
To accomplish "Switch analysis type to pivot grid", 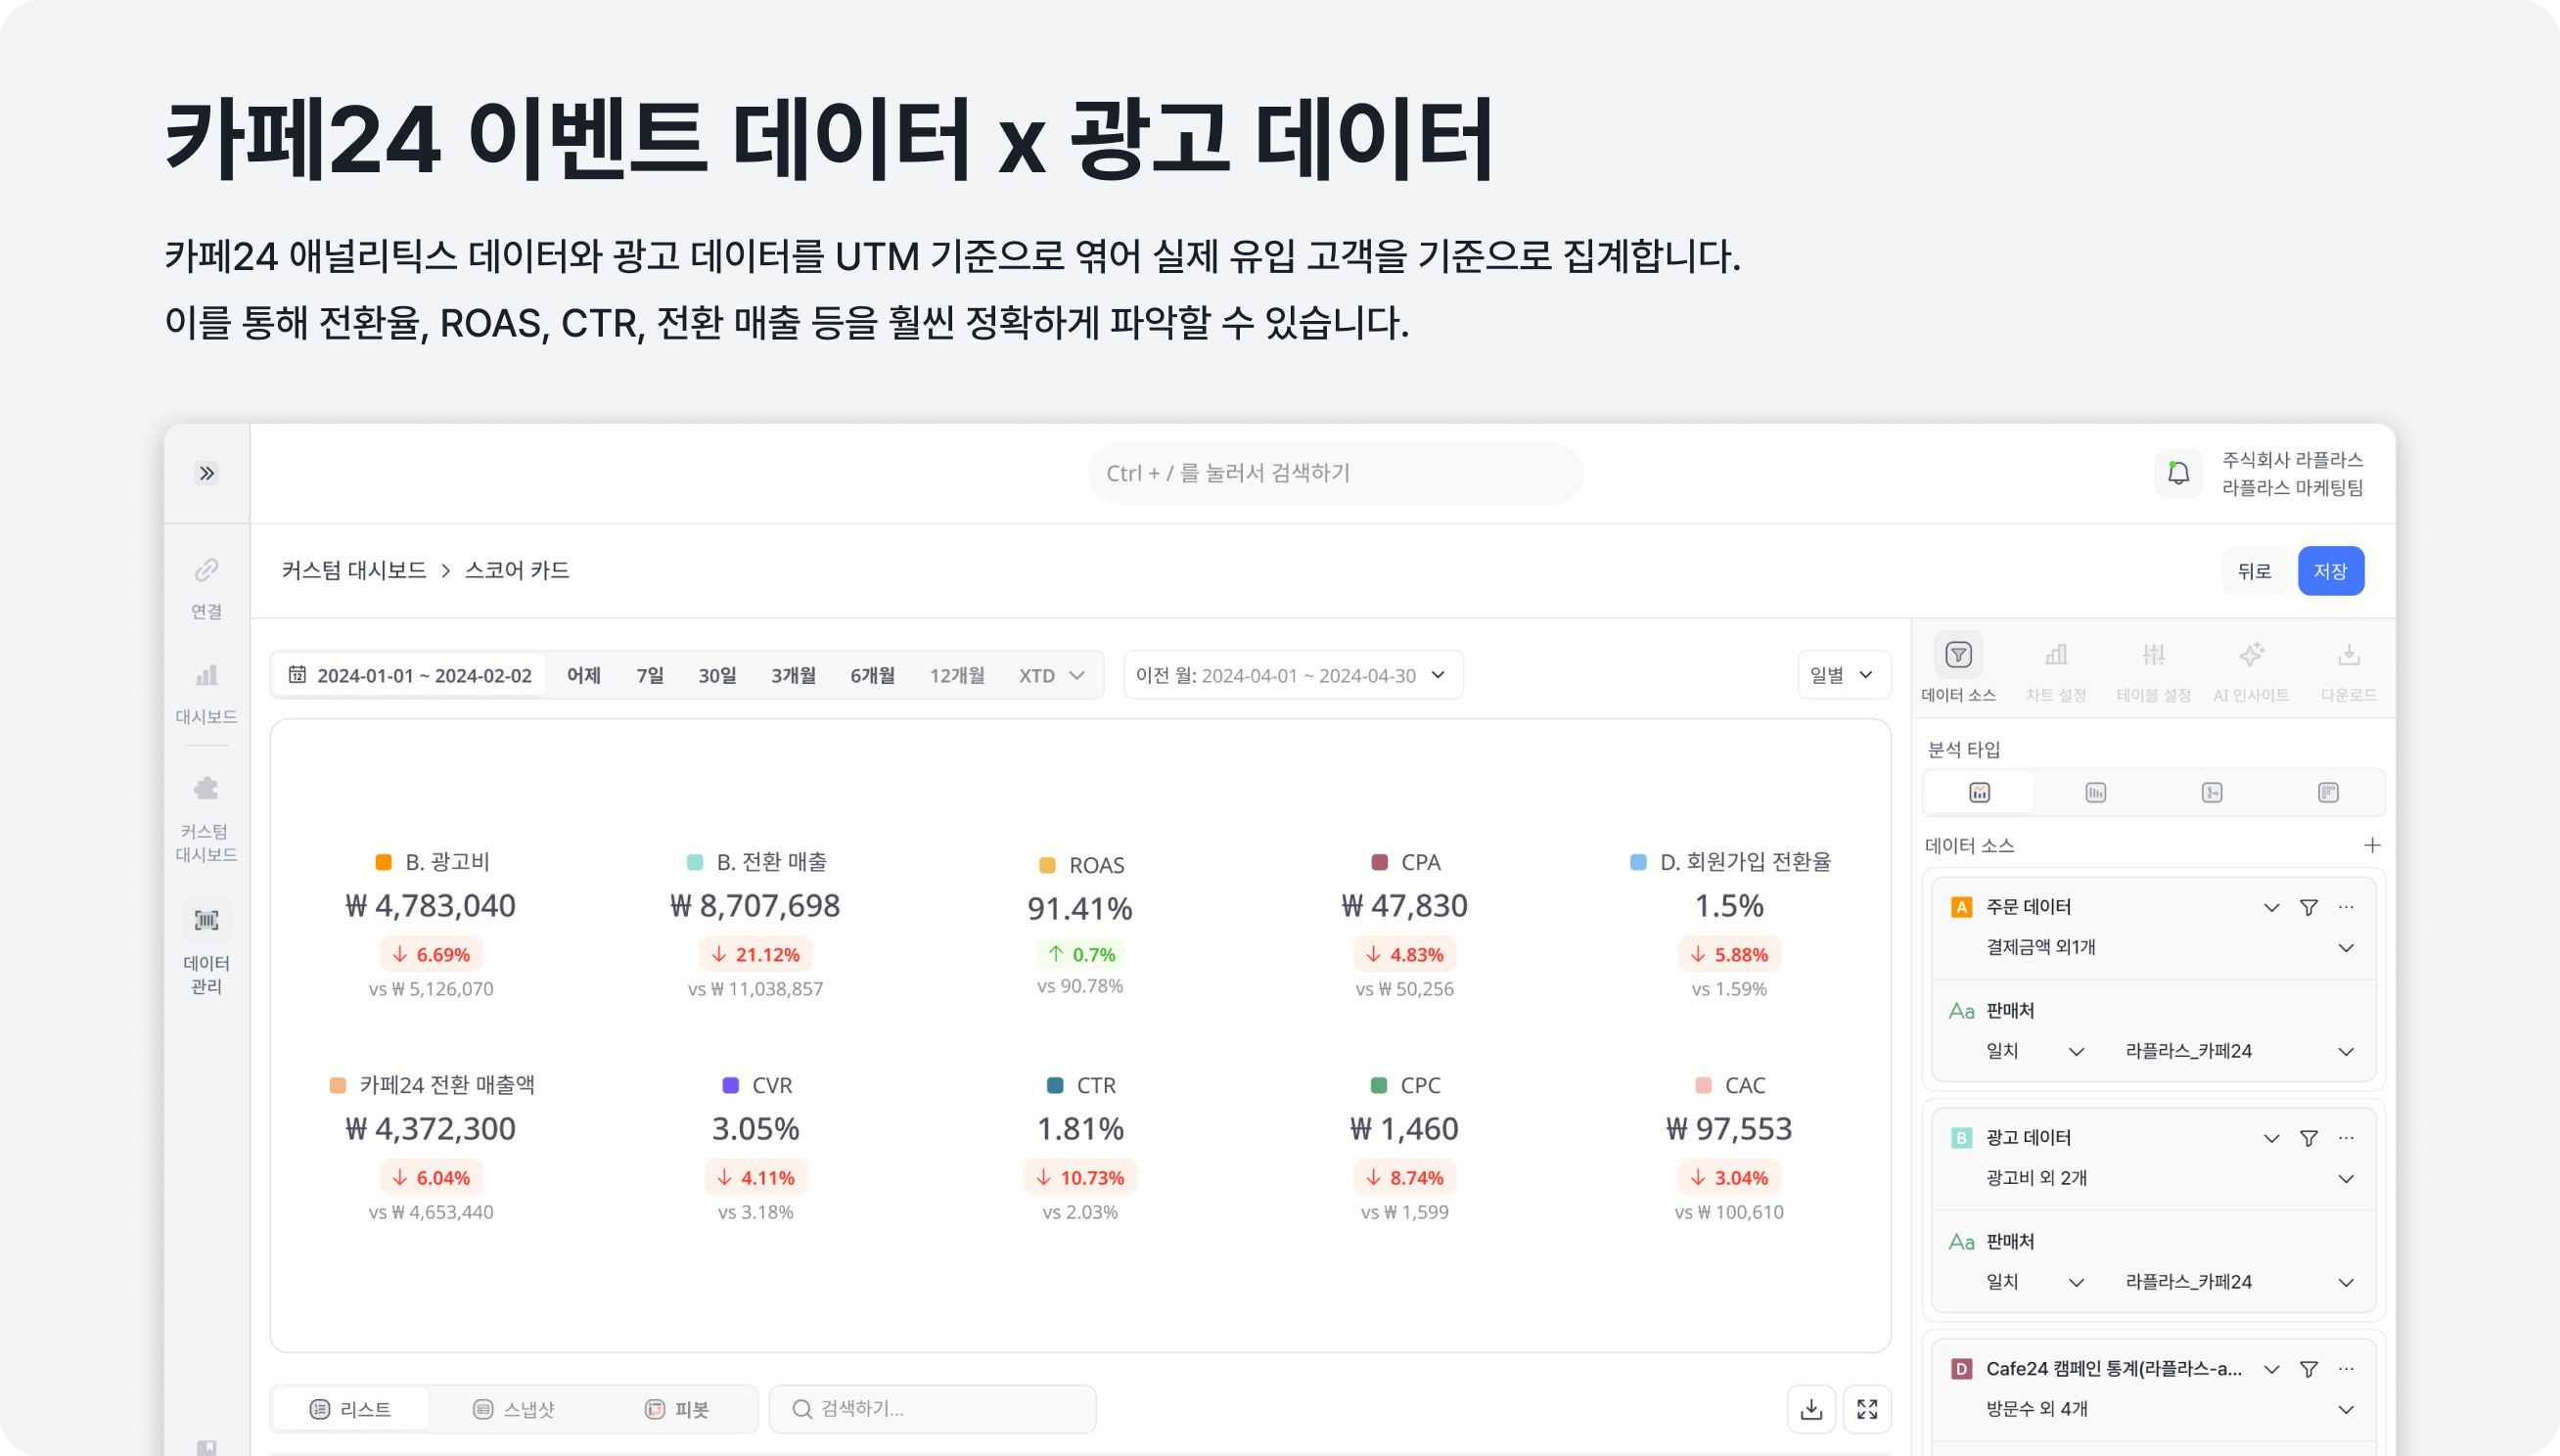I will pyautogui.click(x=2330, y=792).
